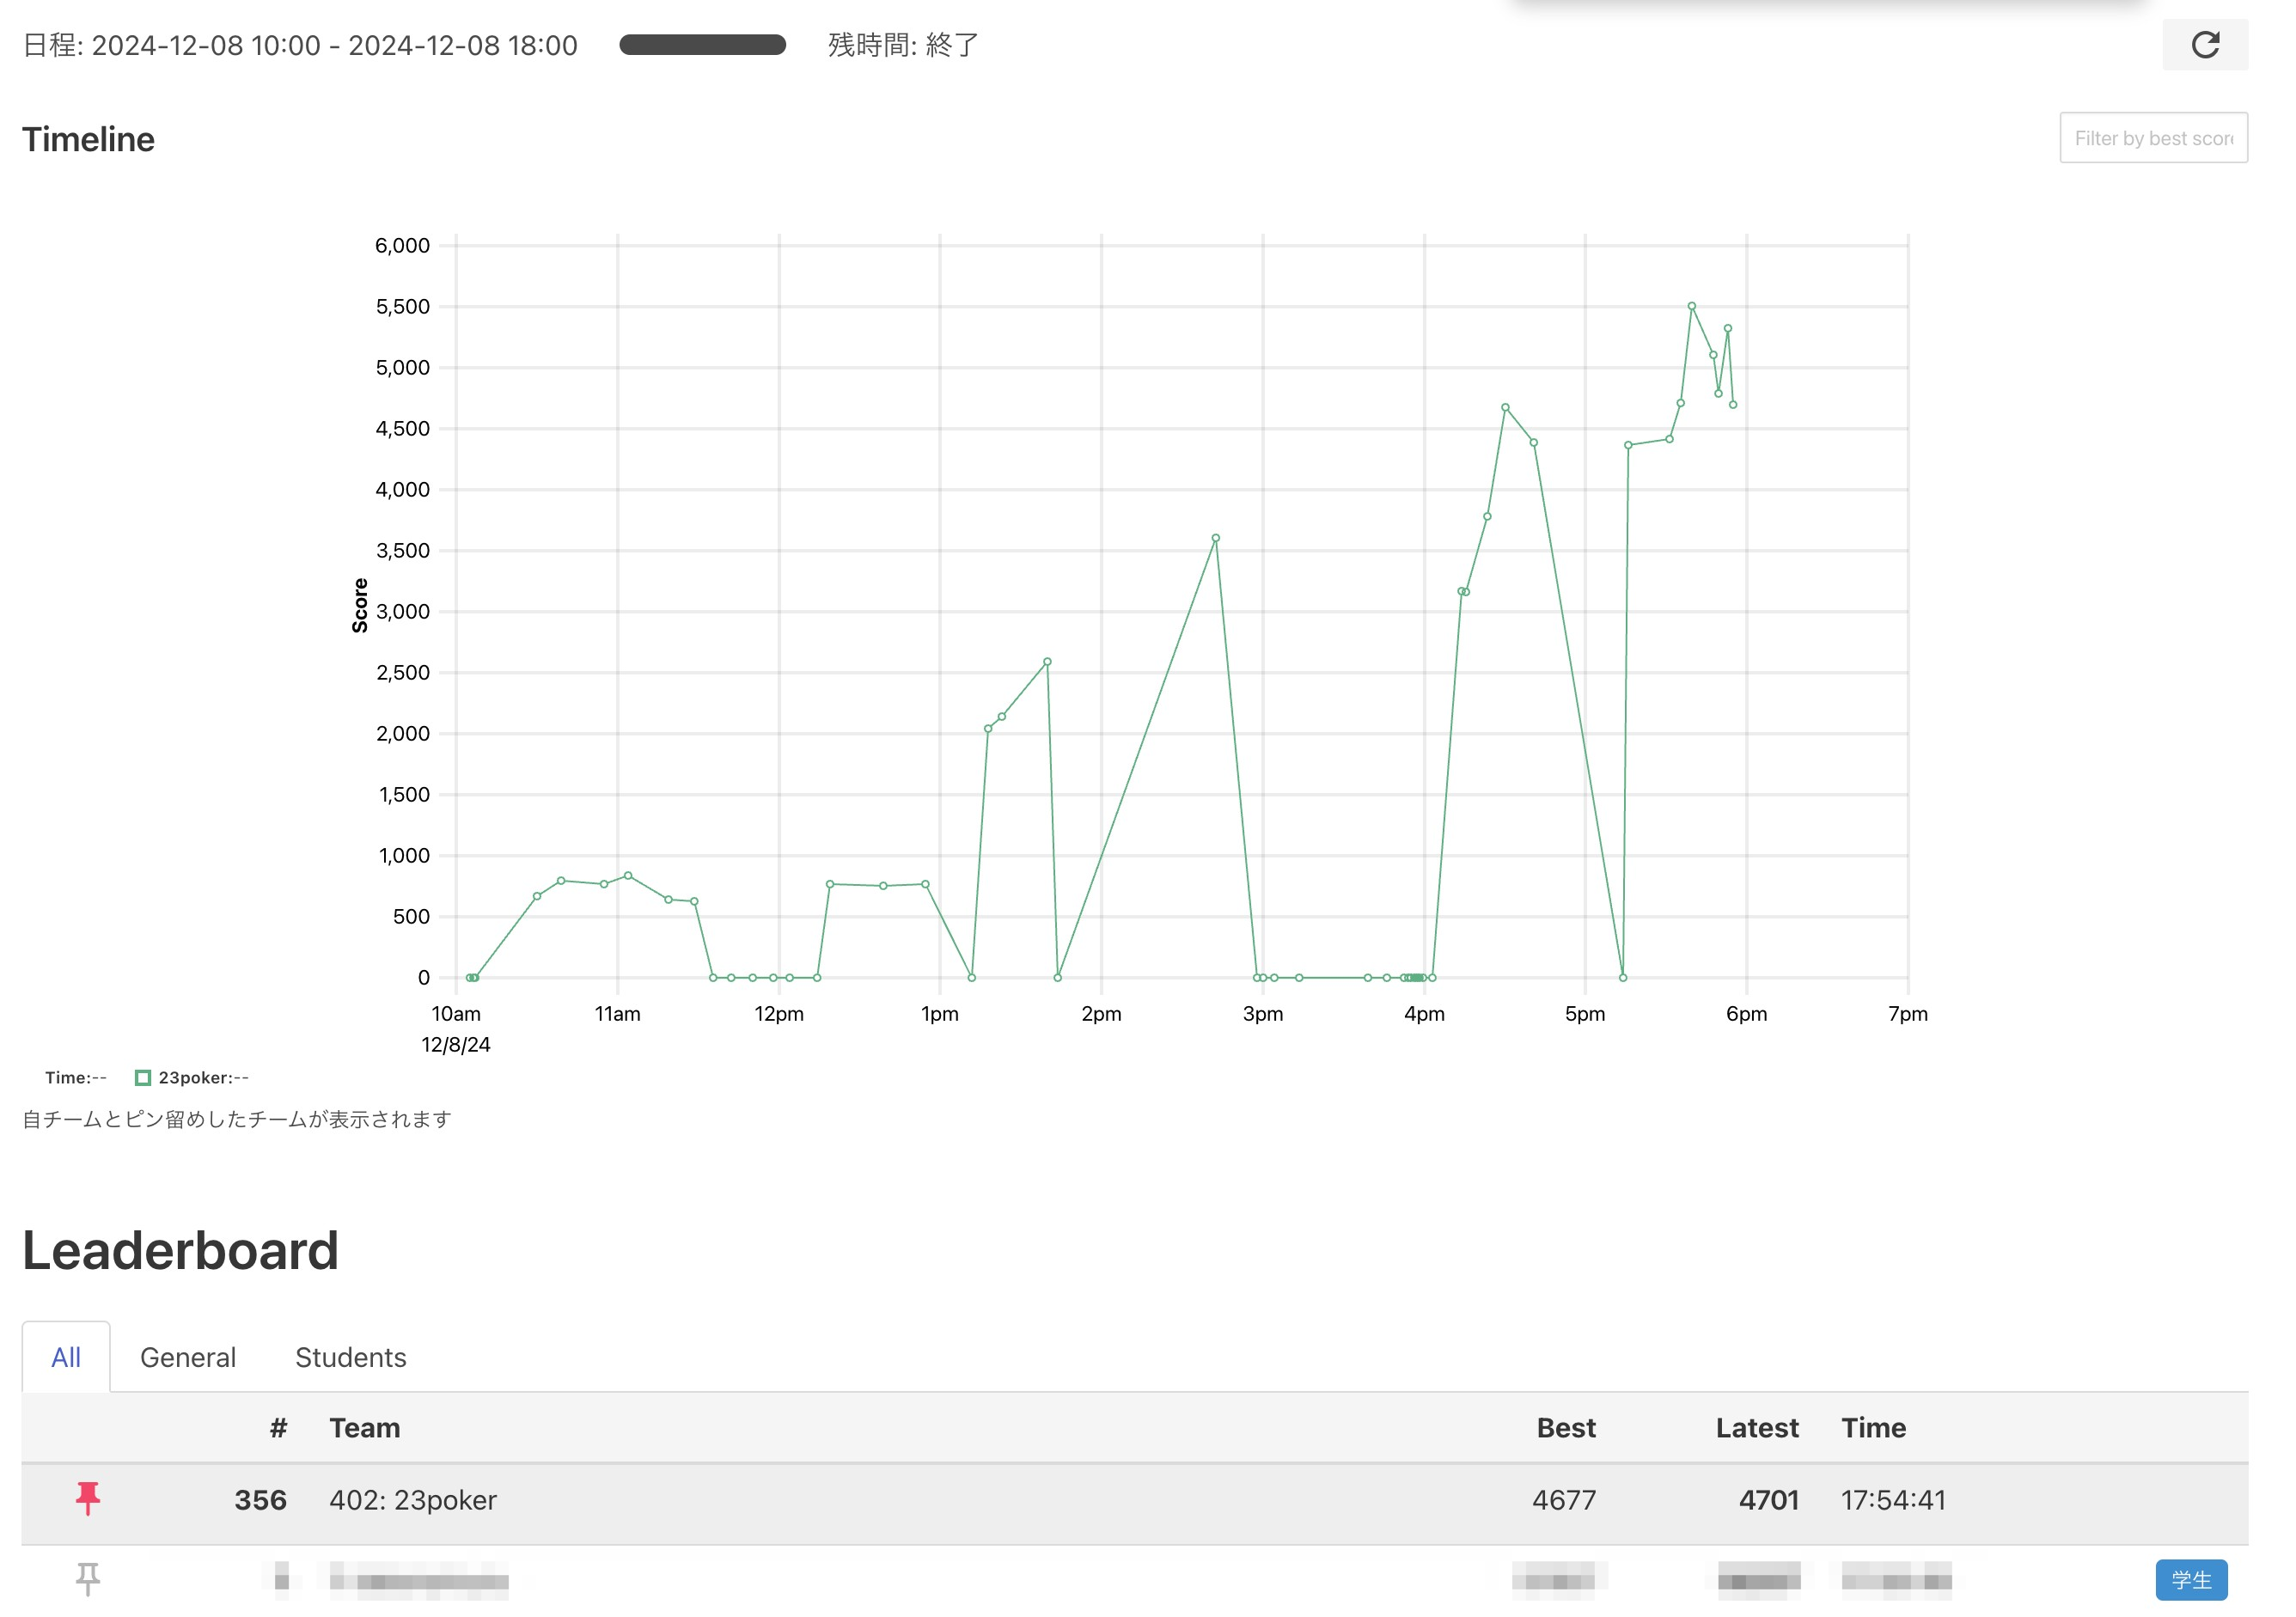Viewport: 2296px width, 1617px height.
Task: Click the dark contest progress bar
Action: [702, 45]
